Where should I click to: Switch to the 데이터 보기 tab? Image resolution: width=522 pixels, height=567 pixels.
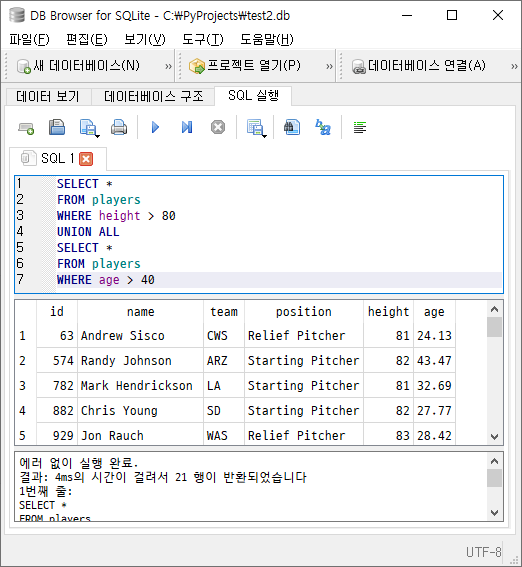click(48, 97)
